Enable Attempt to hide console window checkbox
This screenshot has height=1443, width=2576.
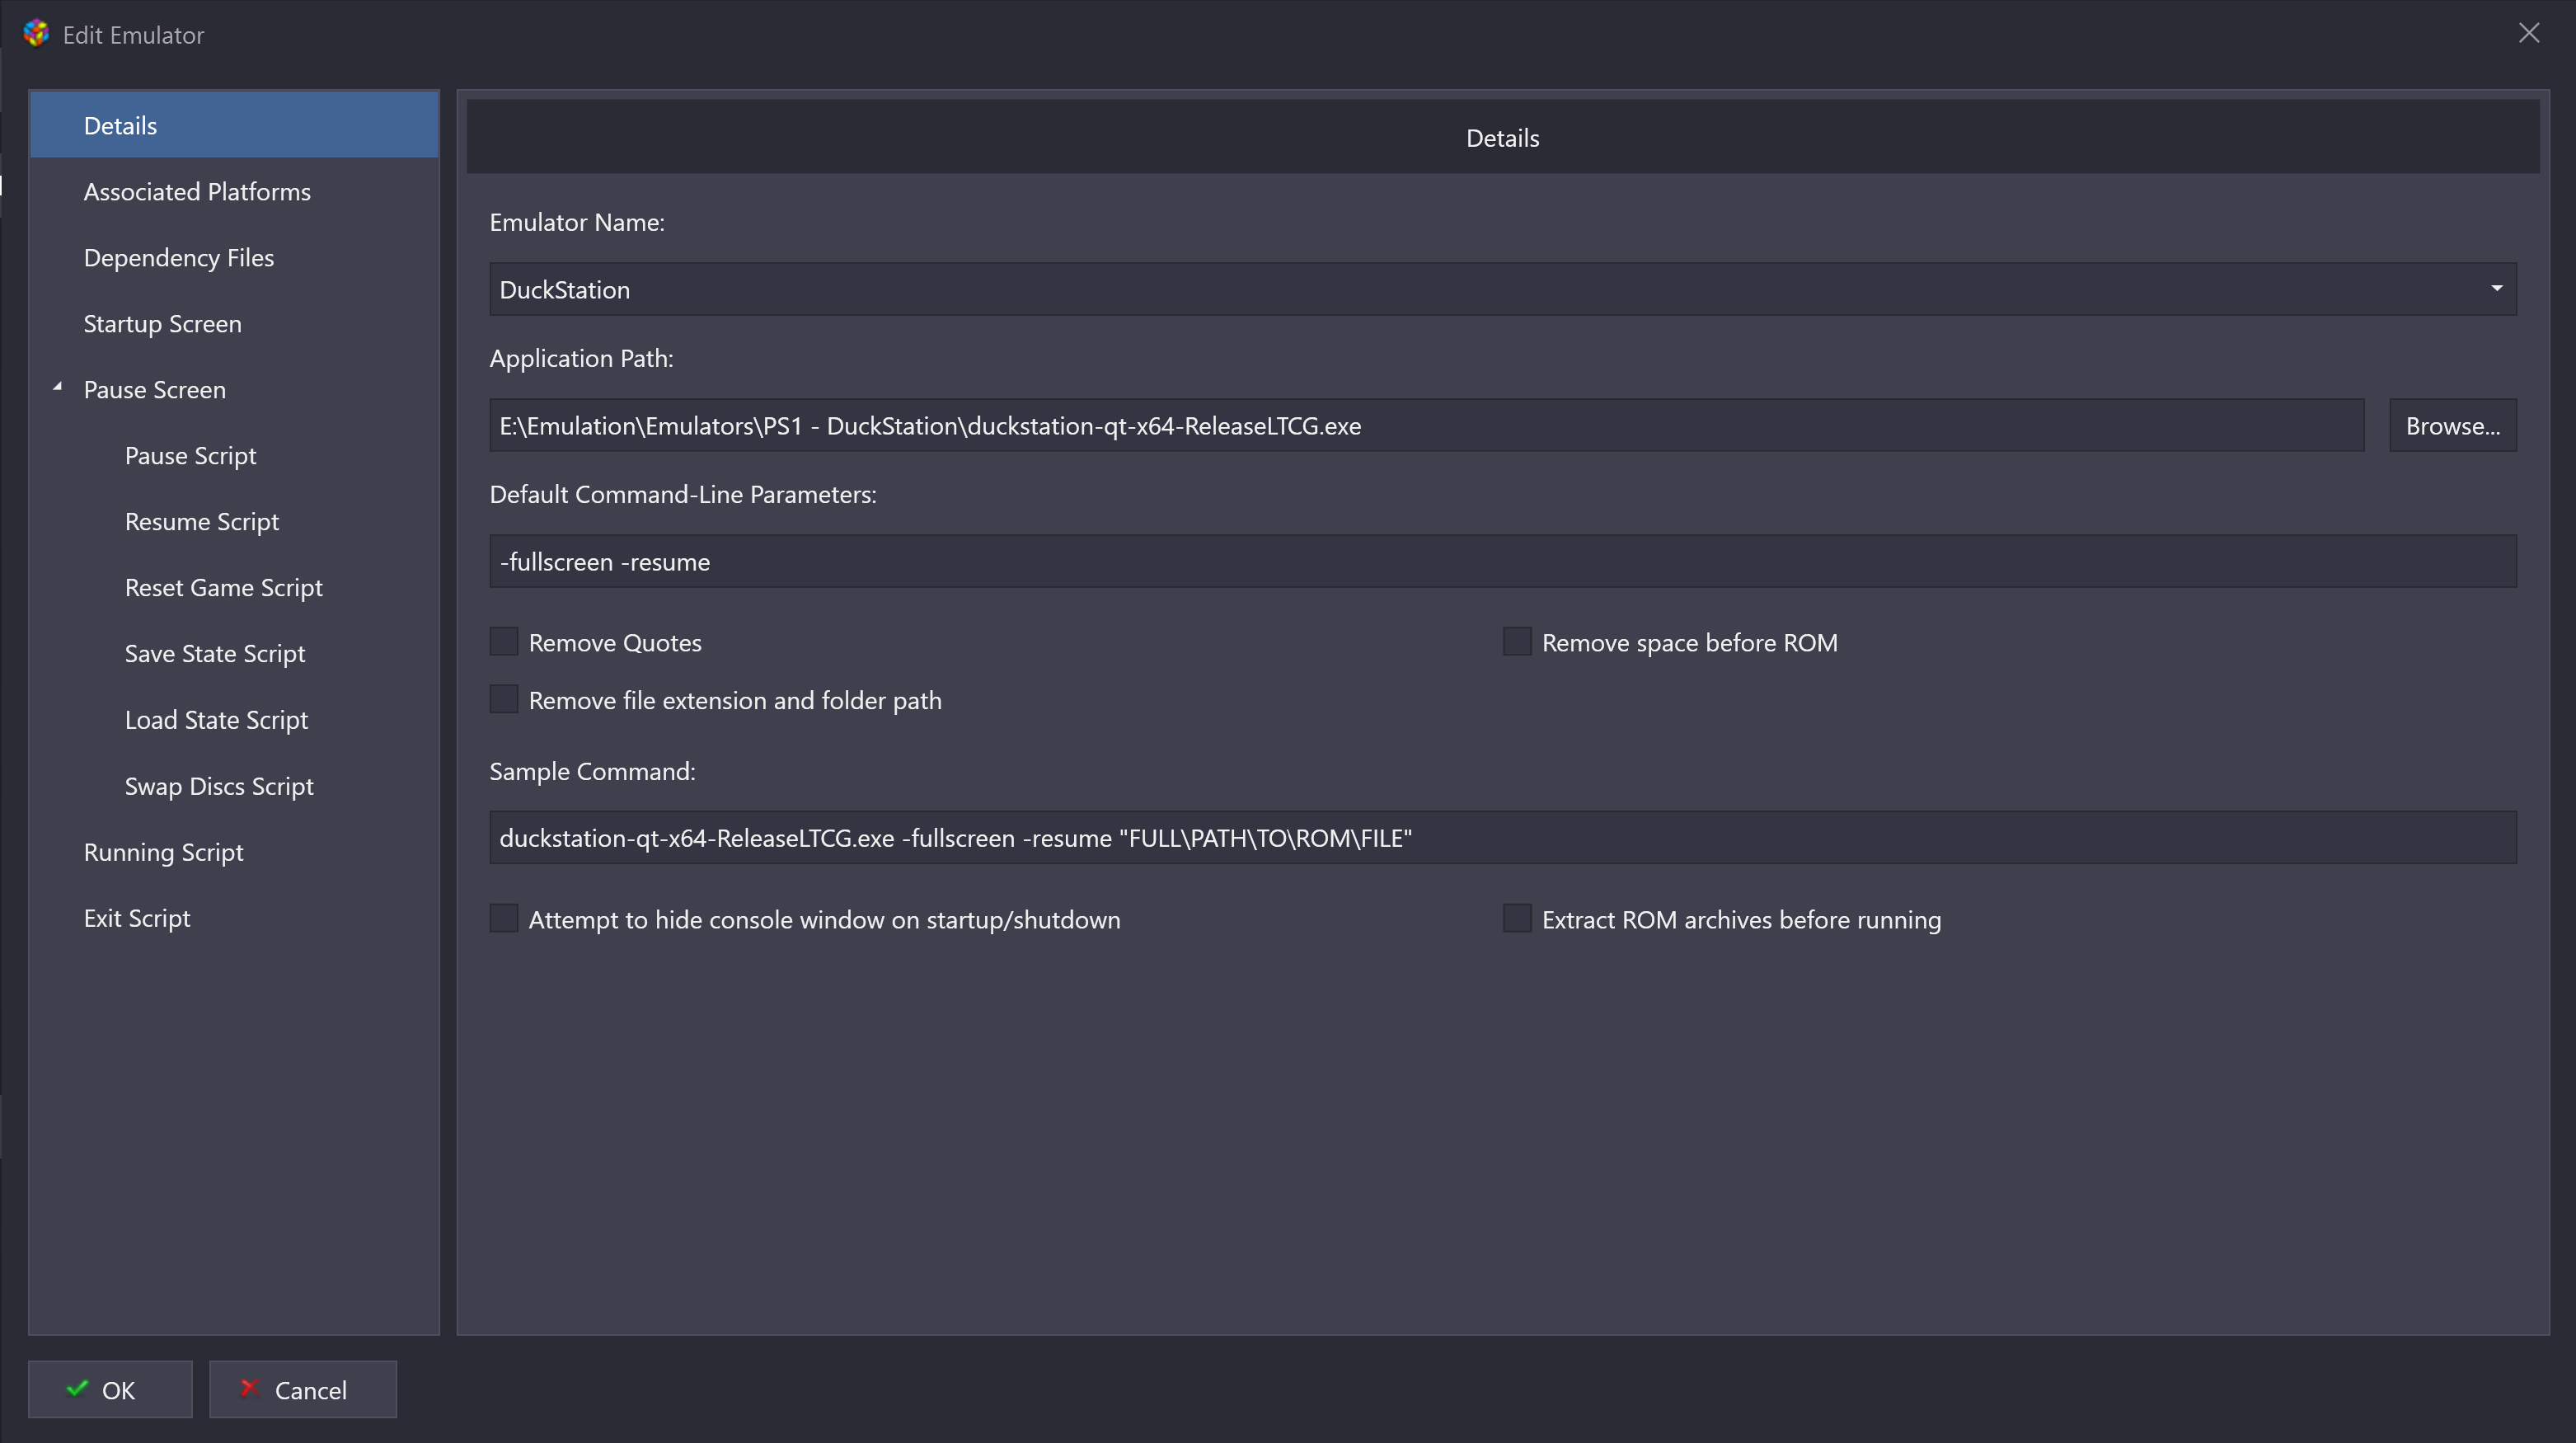coord(504,918)
